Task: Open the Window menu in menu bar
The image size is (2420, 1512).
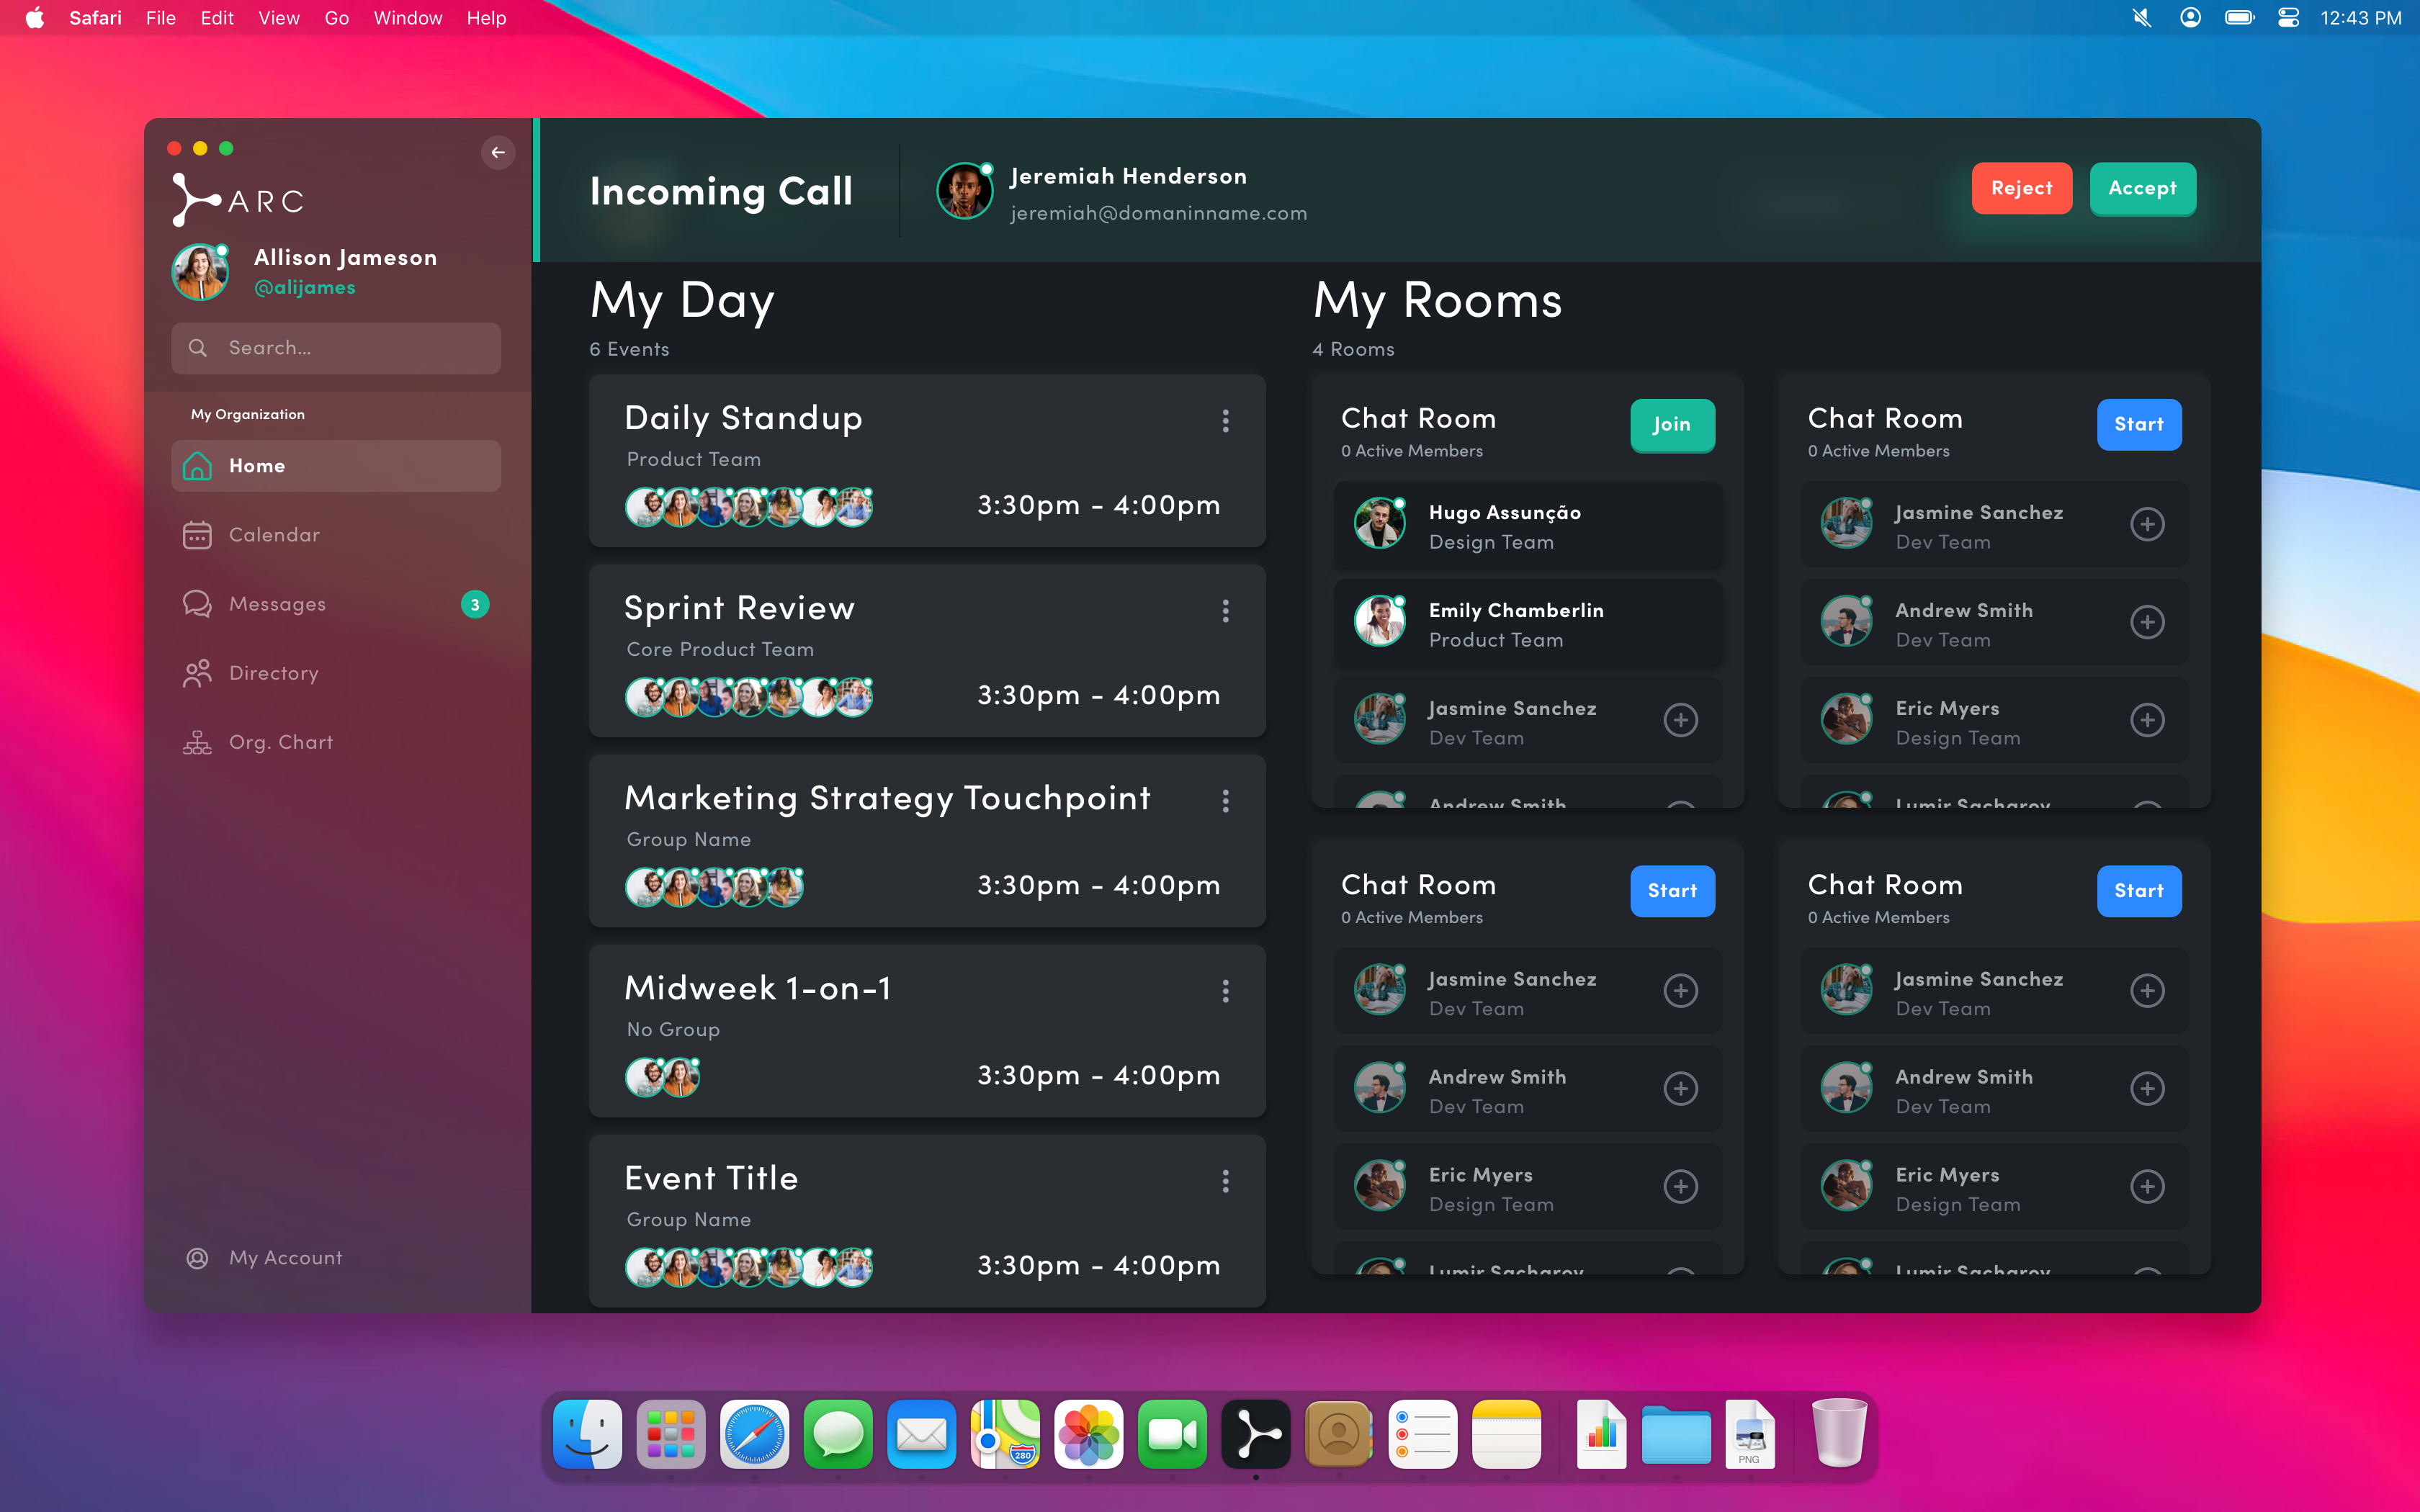Action: [407, 18]
